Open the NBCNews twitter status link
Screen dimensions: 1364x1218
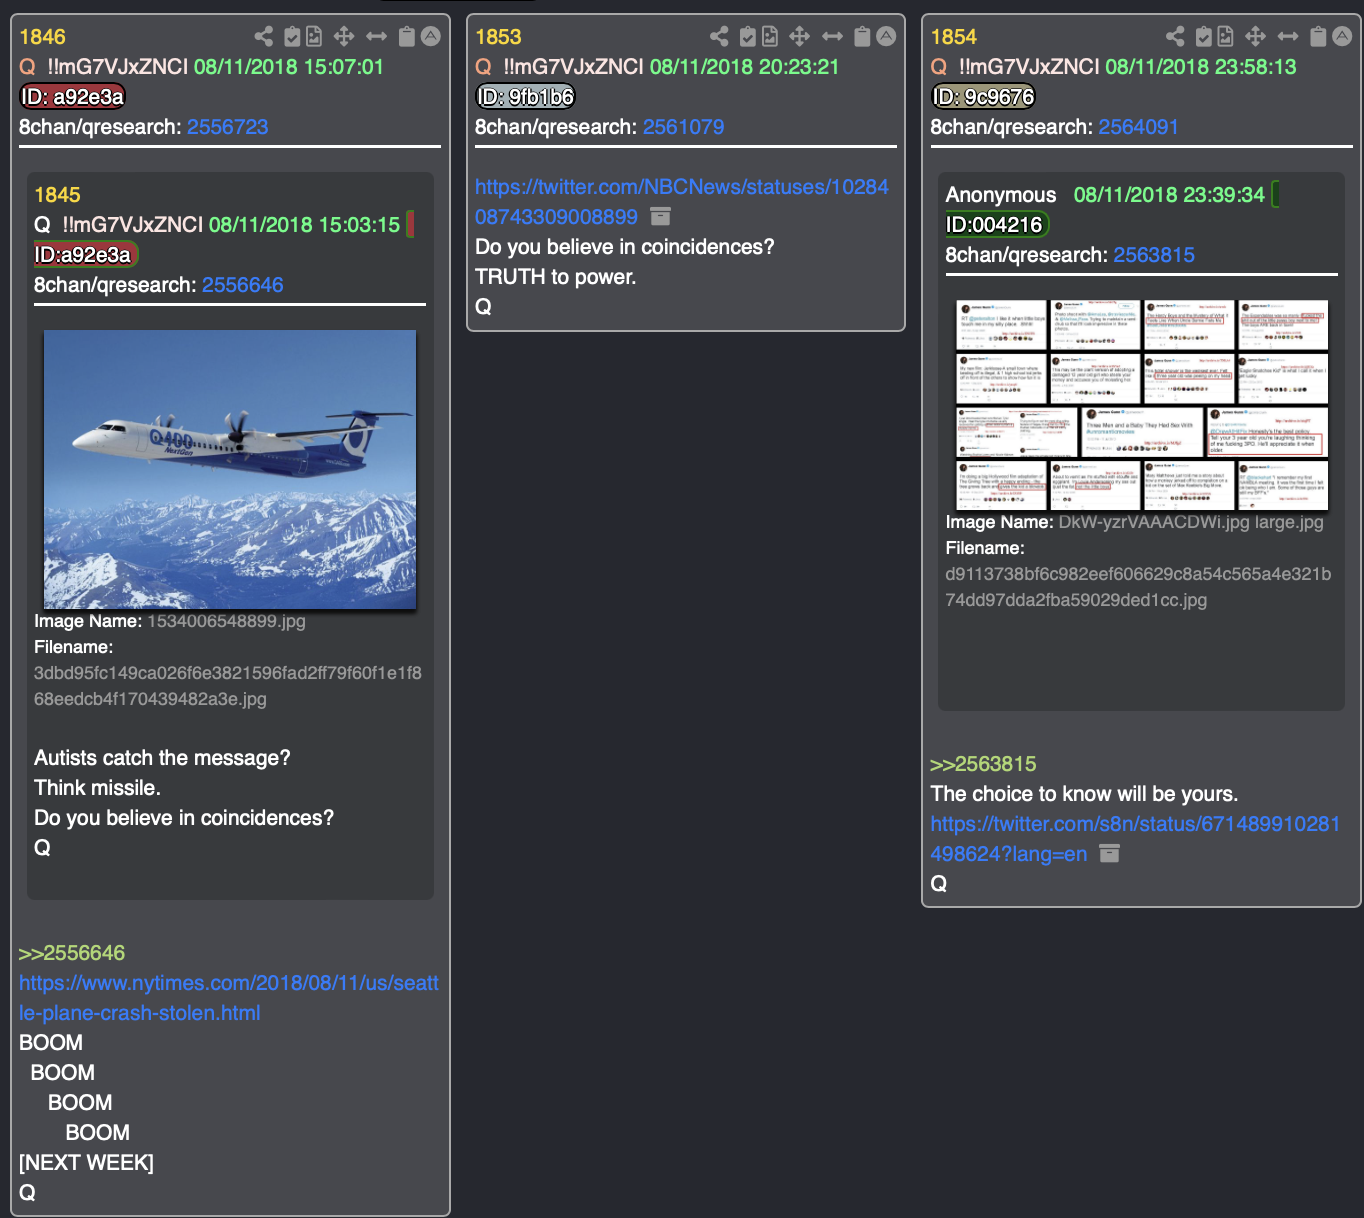(682, 201)
